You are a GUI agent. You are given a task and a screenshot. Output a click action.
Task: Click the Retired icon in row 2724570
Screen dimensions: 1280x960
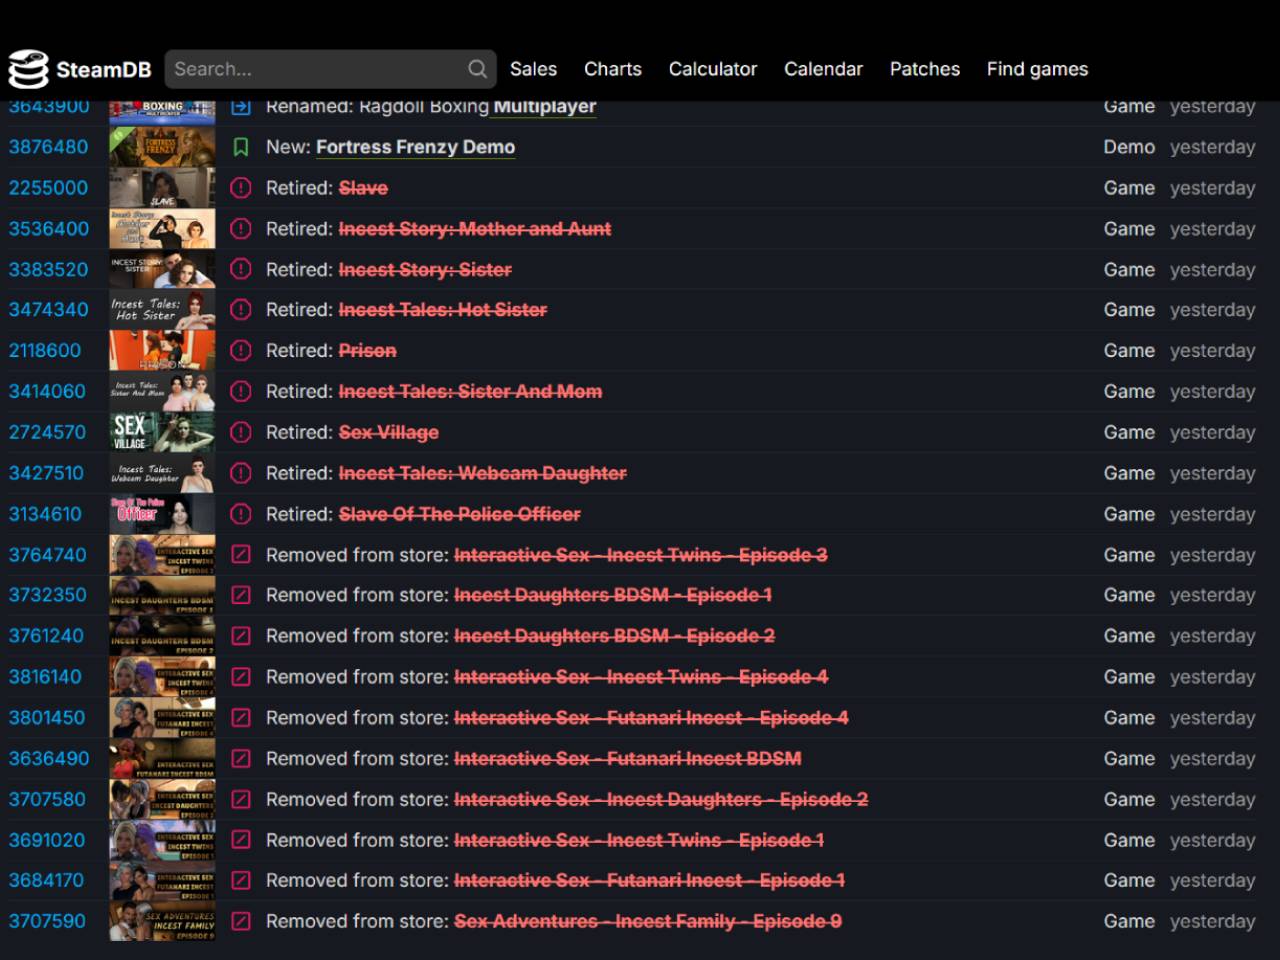[x=241, y=433]
